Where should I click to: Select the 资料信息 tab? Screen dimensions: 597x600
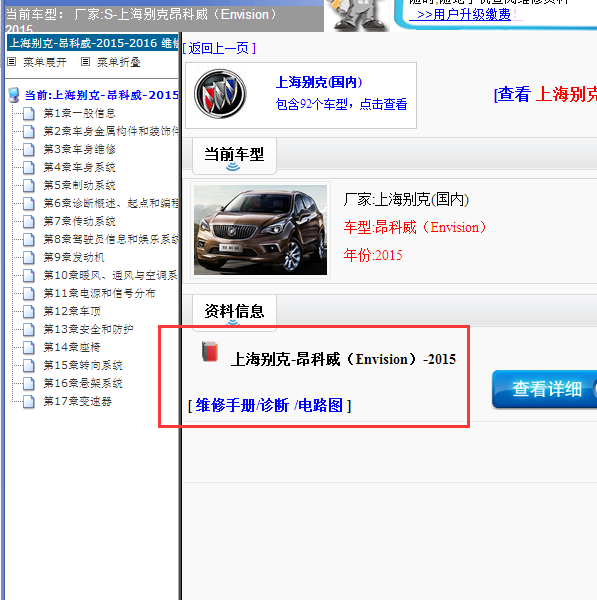234,312
